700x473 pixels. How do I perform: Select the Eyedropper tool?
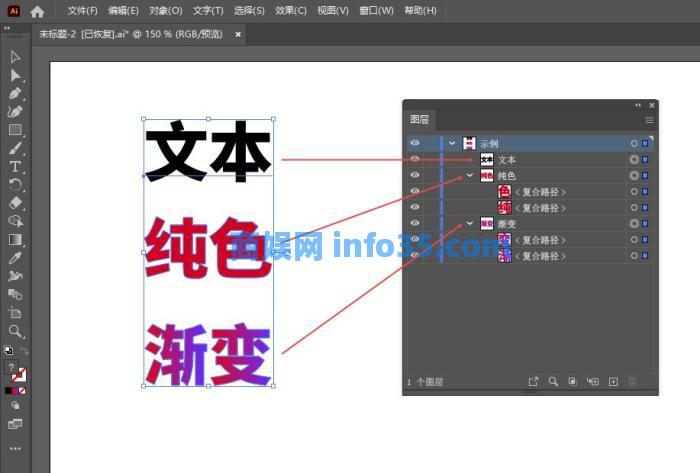pyautogui.click(x=15, y=258)
